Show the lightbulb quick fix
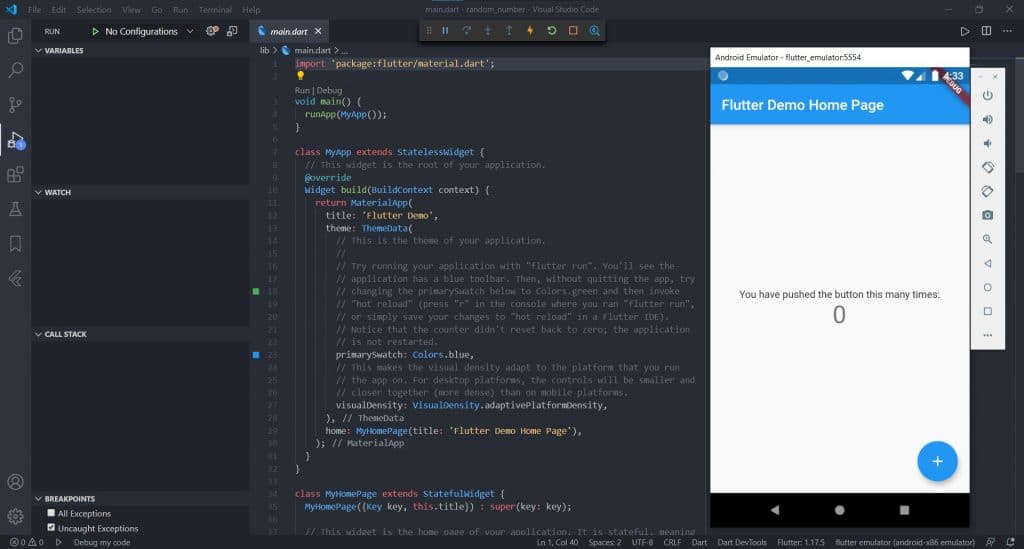 300,76
